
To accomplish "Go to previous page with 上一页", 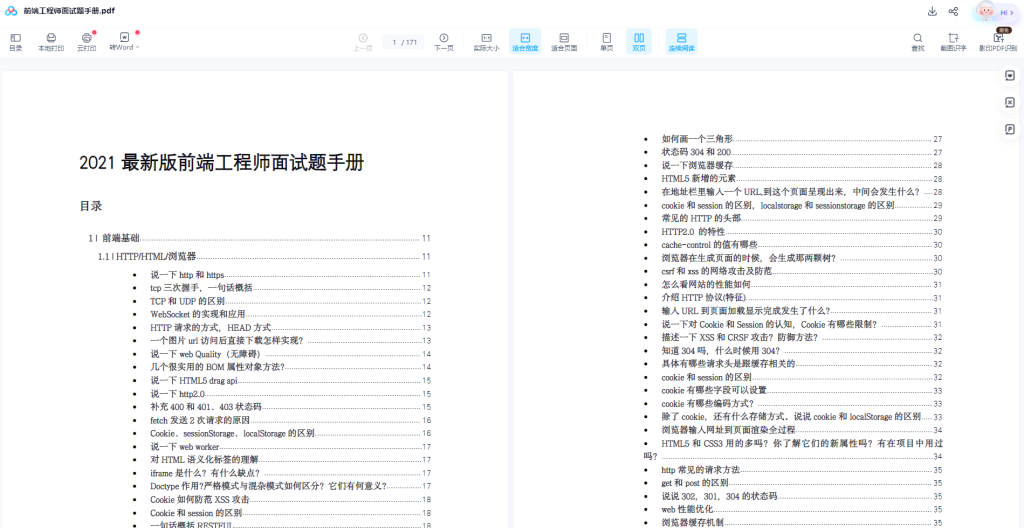I will (x=363, y=42).
